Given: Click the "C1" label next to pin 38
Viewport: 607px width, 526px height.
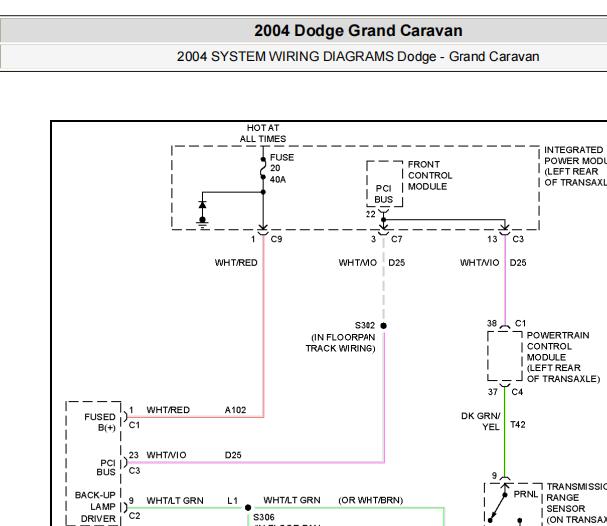Looking at the screenshot, I should tap(521, 323).
